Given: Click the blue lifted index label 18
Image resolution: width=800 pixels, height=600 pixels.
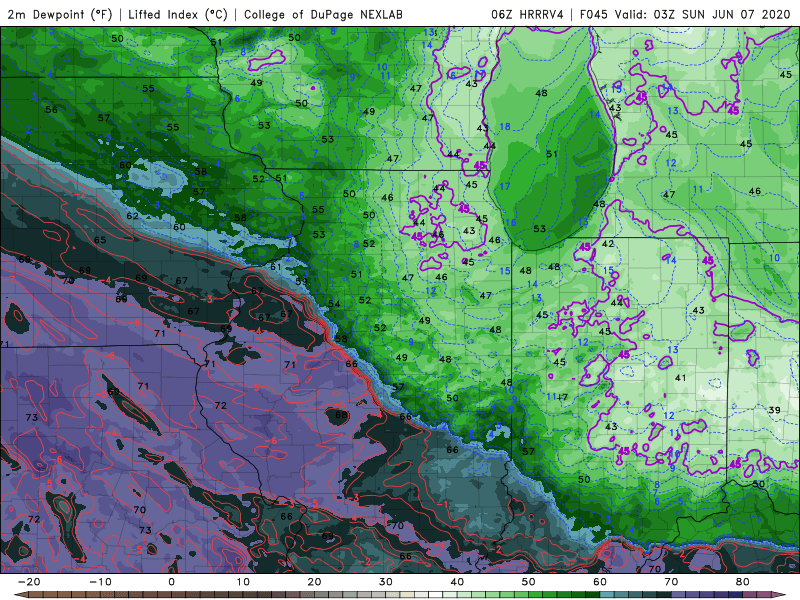Looking at the screenshot, I should click(x=505, y=127).
